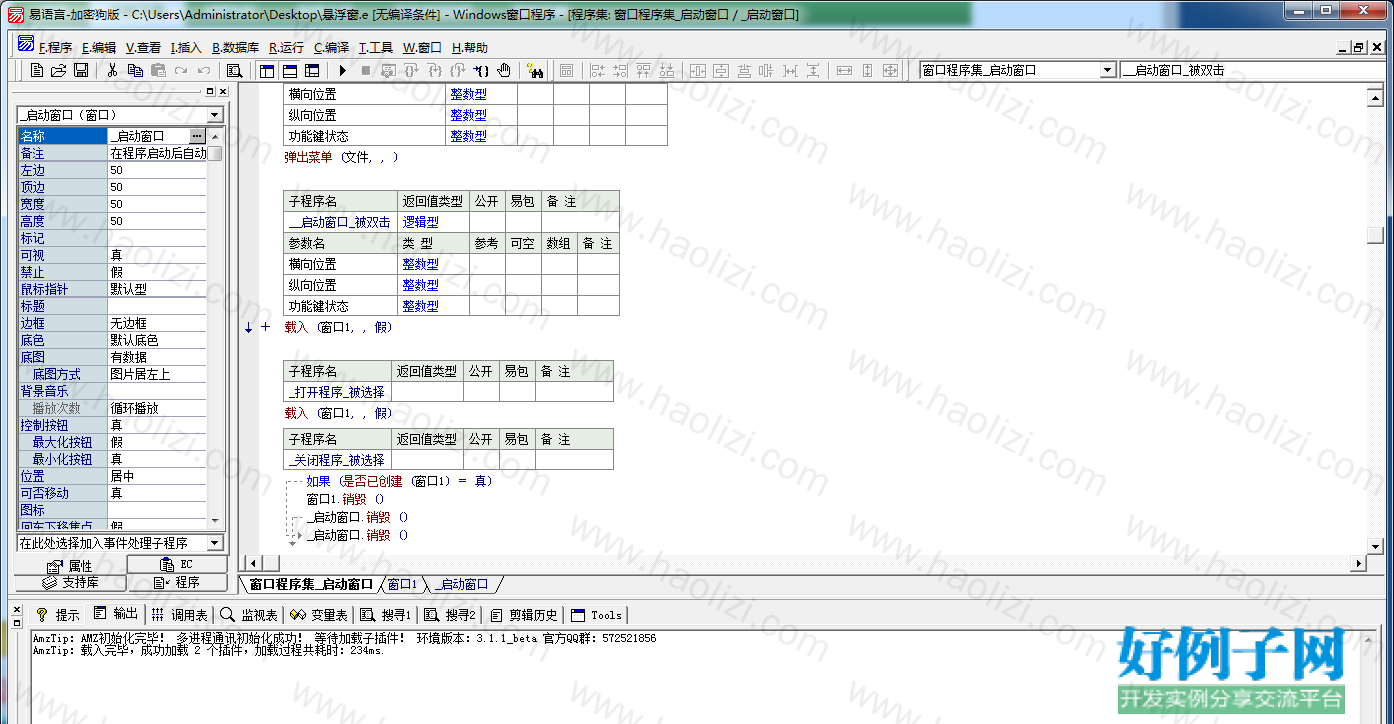Switch to the 窗口1 editor tab
The image size is (1394, 724).
(x=401, y=584)
